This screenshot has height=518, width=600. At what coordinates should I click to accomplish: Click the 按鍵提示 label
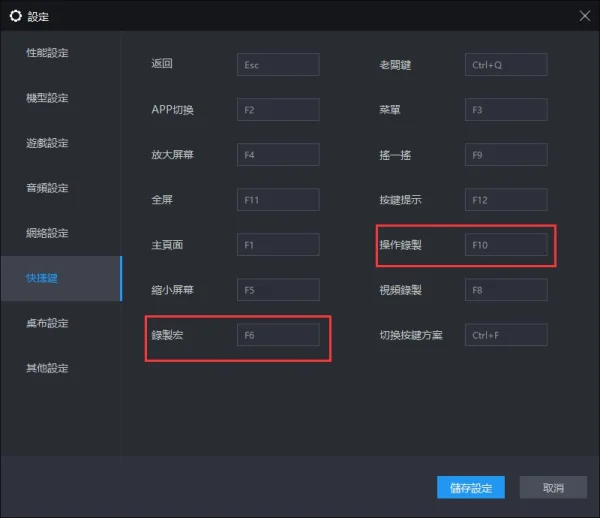tap(400, 200)
